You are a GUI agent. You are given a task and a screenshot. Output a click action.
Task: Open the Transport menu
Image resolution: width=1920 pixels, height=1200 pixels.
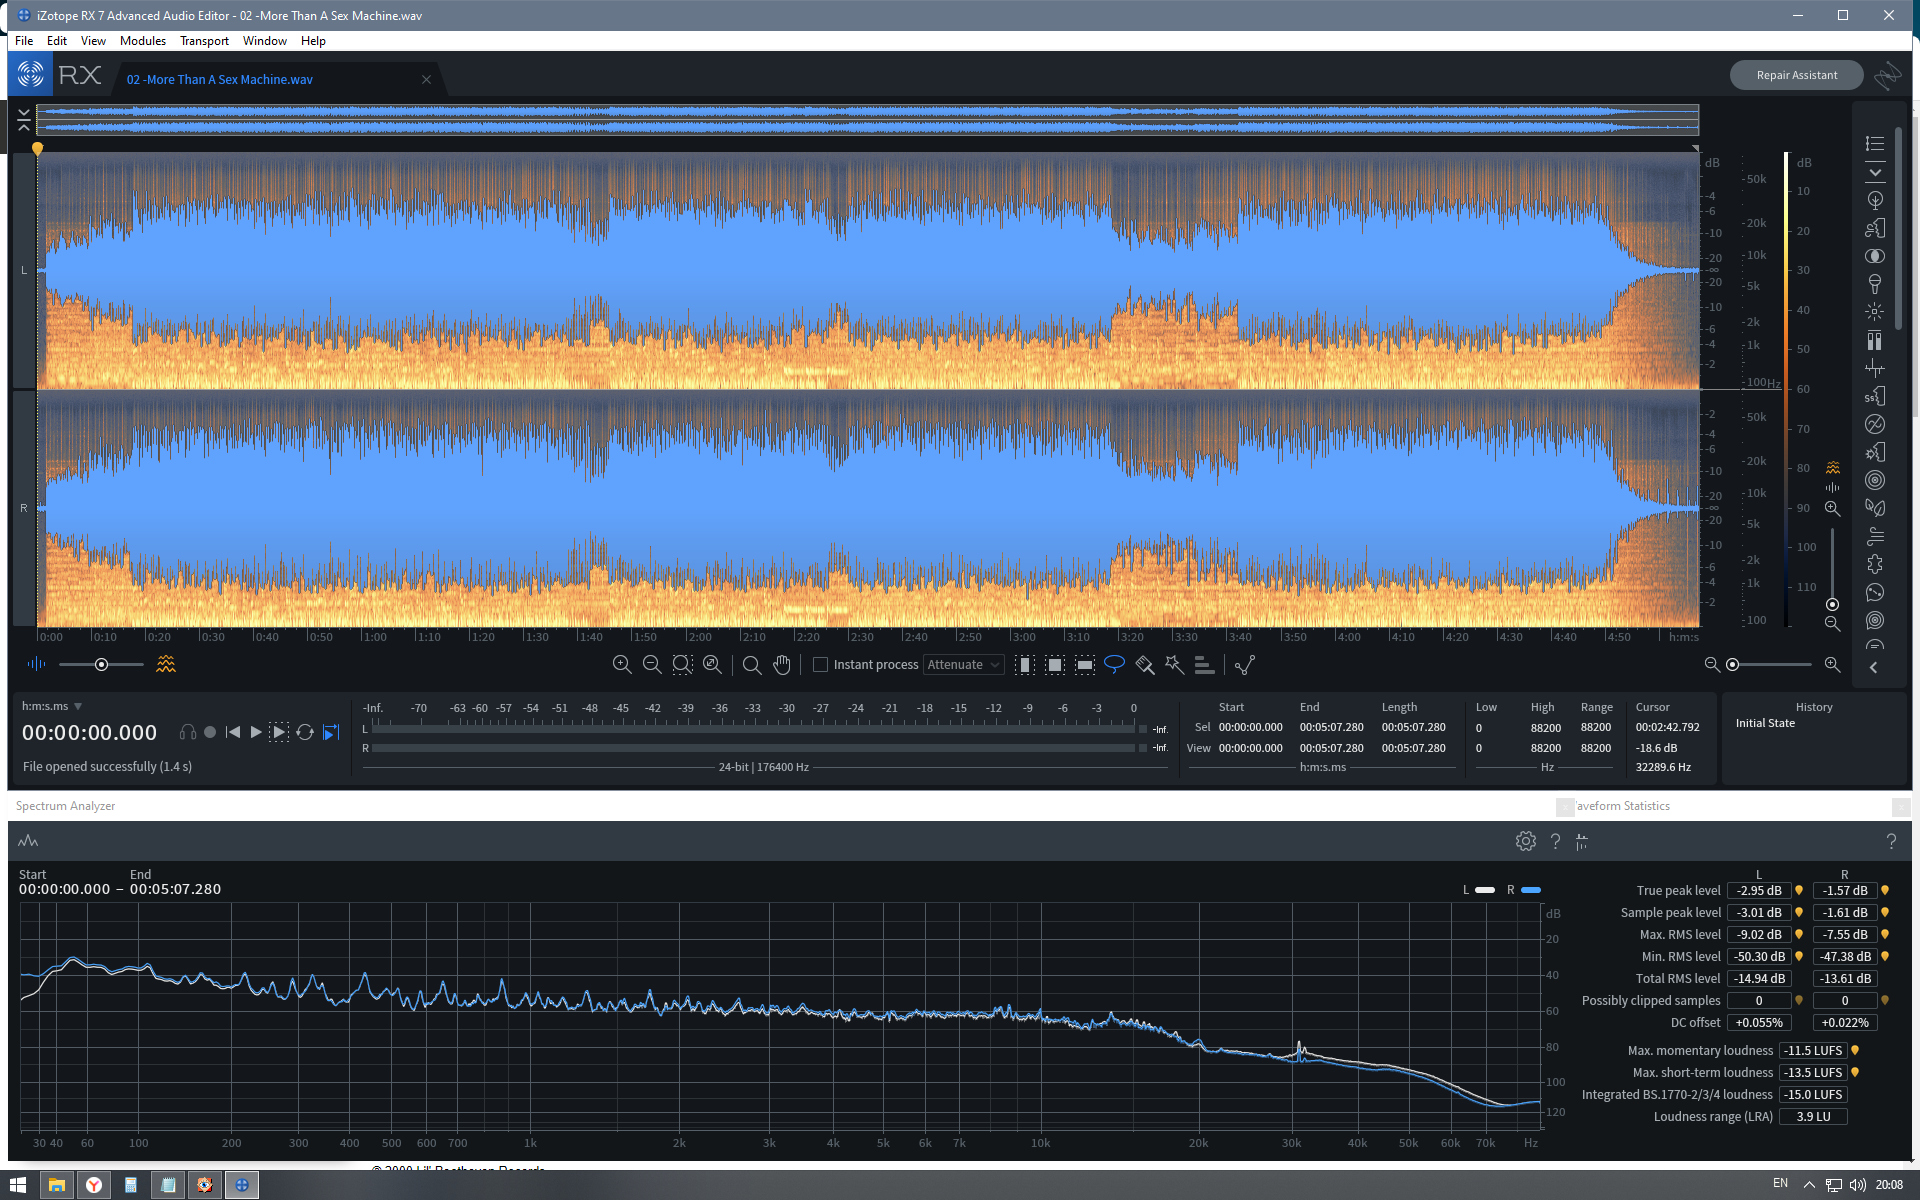pyautogui.click(x=204, y=41)
